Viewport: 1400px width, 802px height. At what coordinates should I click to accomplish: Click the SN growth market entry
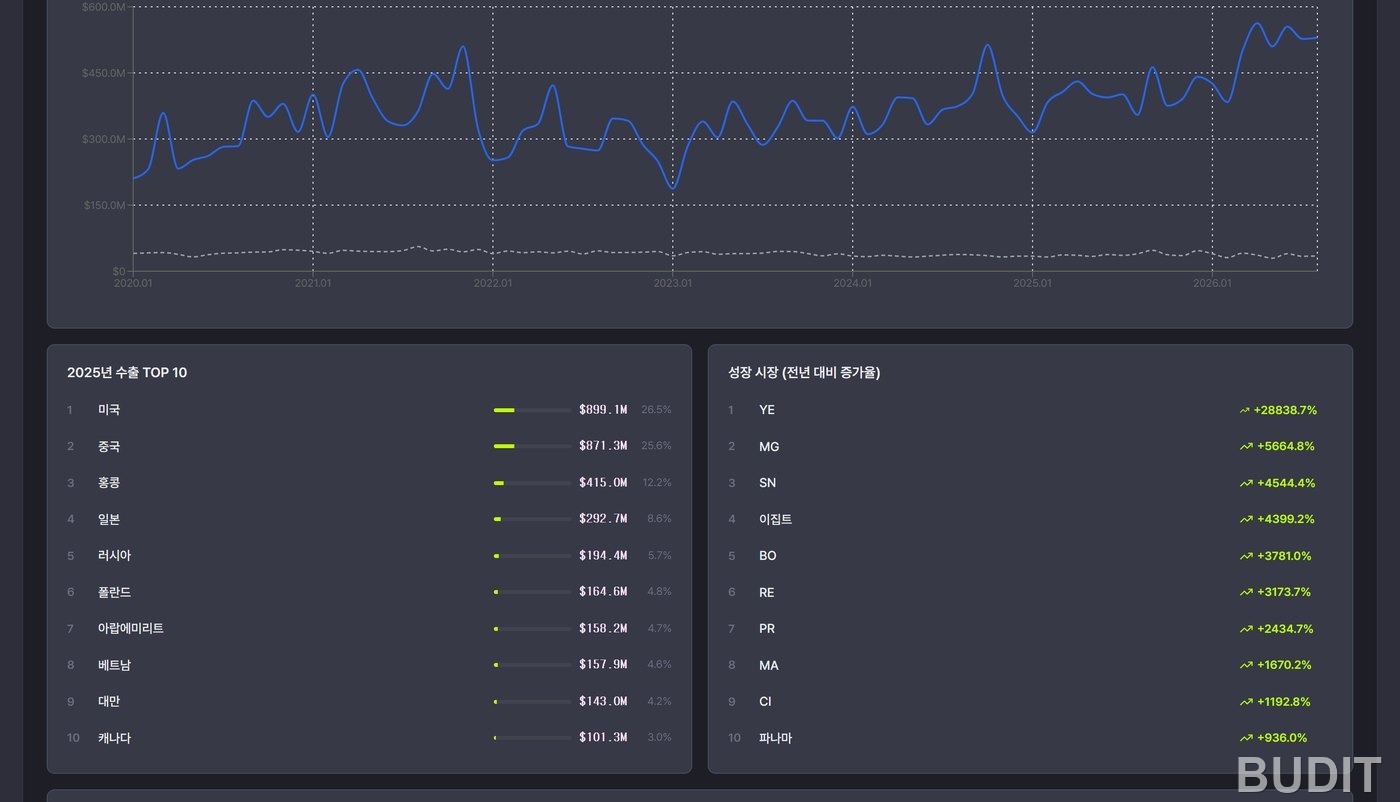click(768, 483)
